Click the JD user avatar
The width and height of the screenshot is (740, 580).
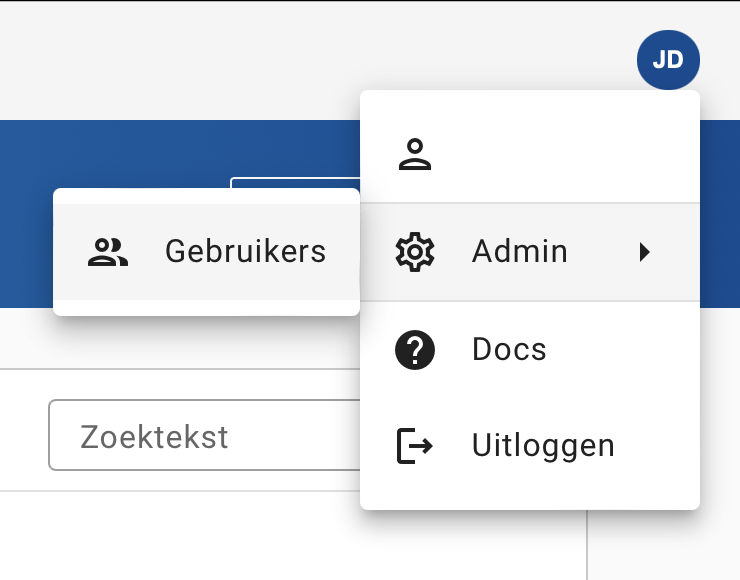click(668, 60)
